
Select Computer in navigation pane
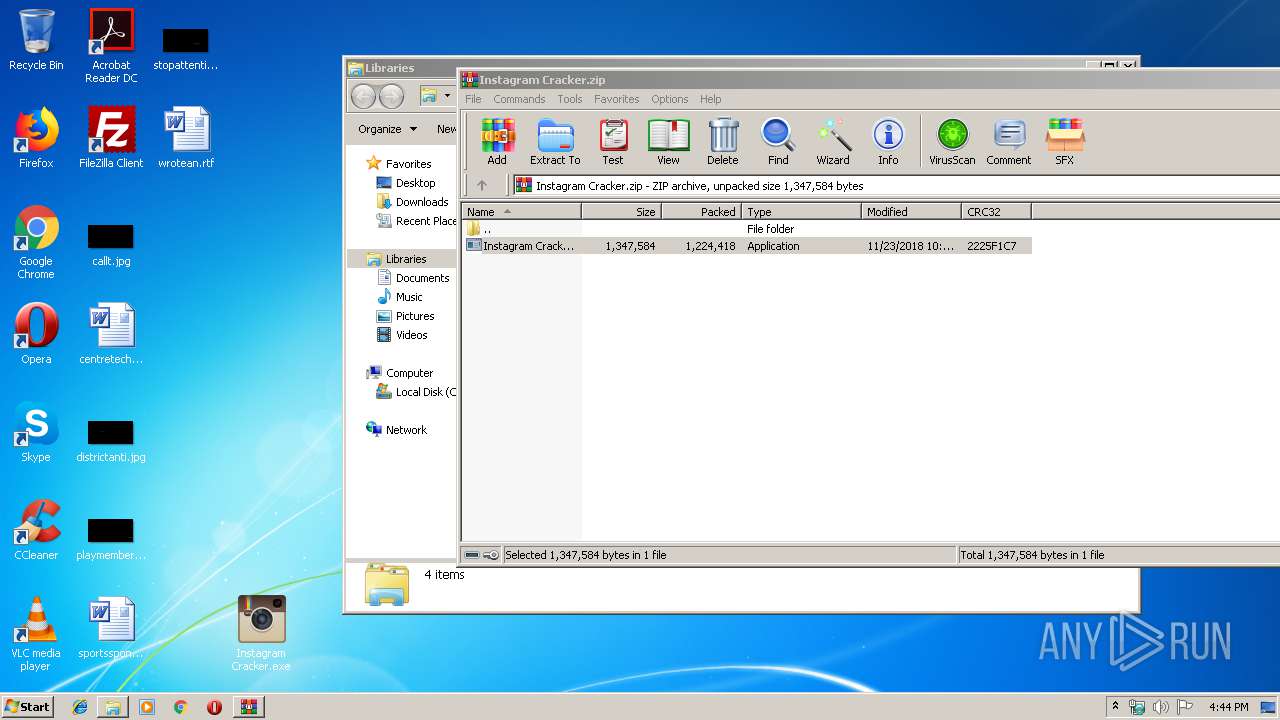pos(400,373)
